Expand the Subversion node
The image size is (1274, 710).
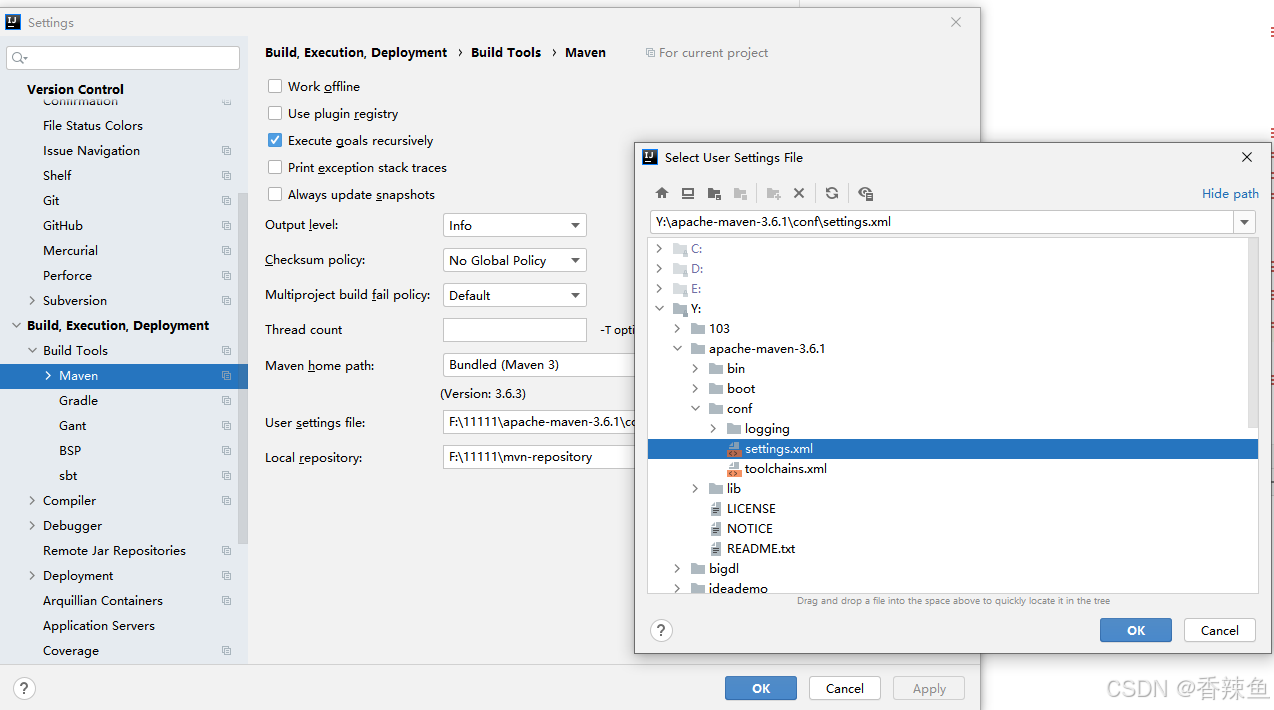32,301
